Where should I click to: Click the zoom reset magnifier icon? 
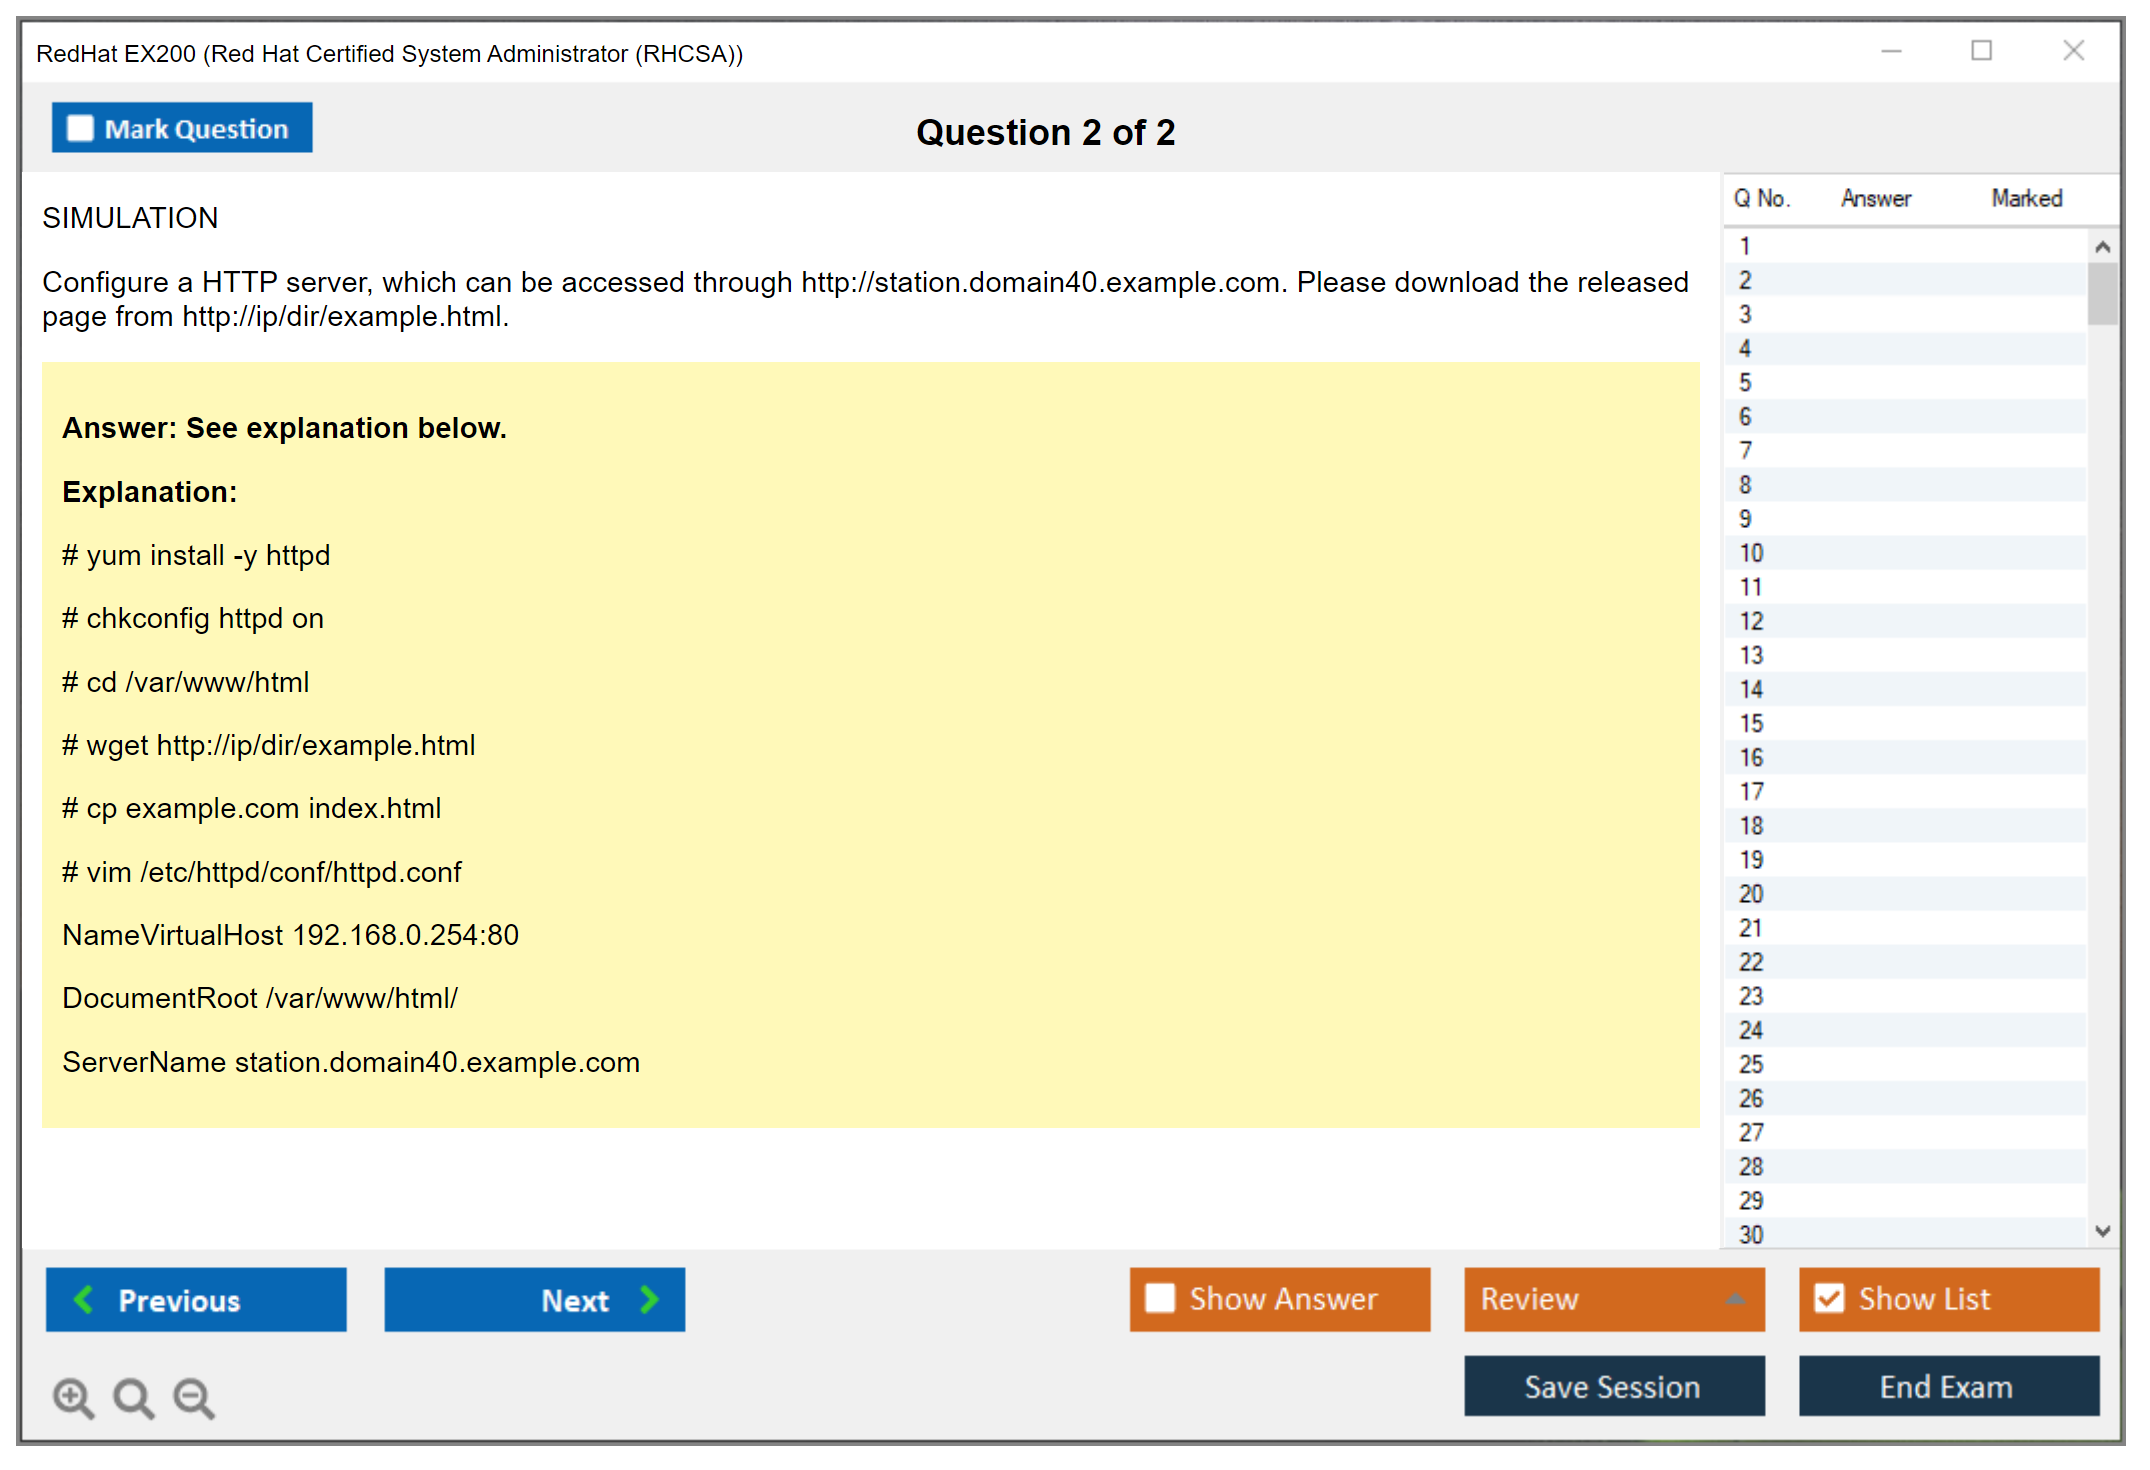133,1397
